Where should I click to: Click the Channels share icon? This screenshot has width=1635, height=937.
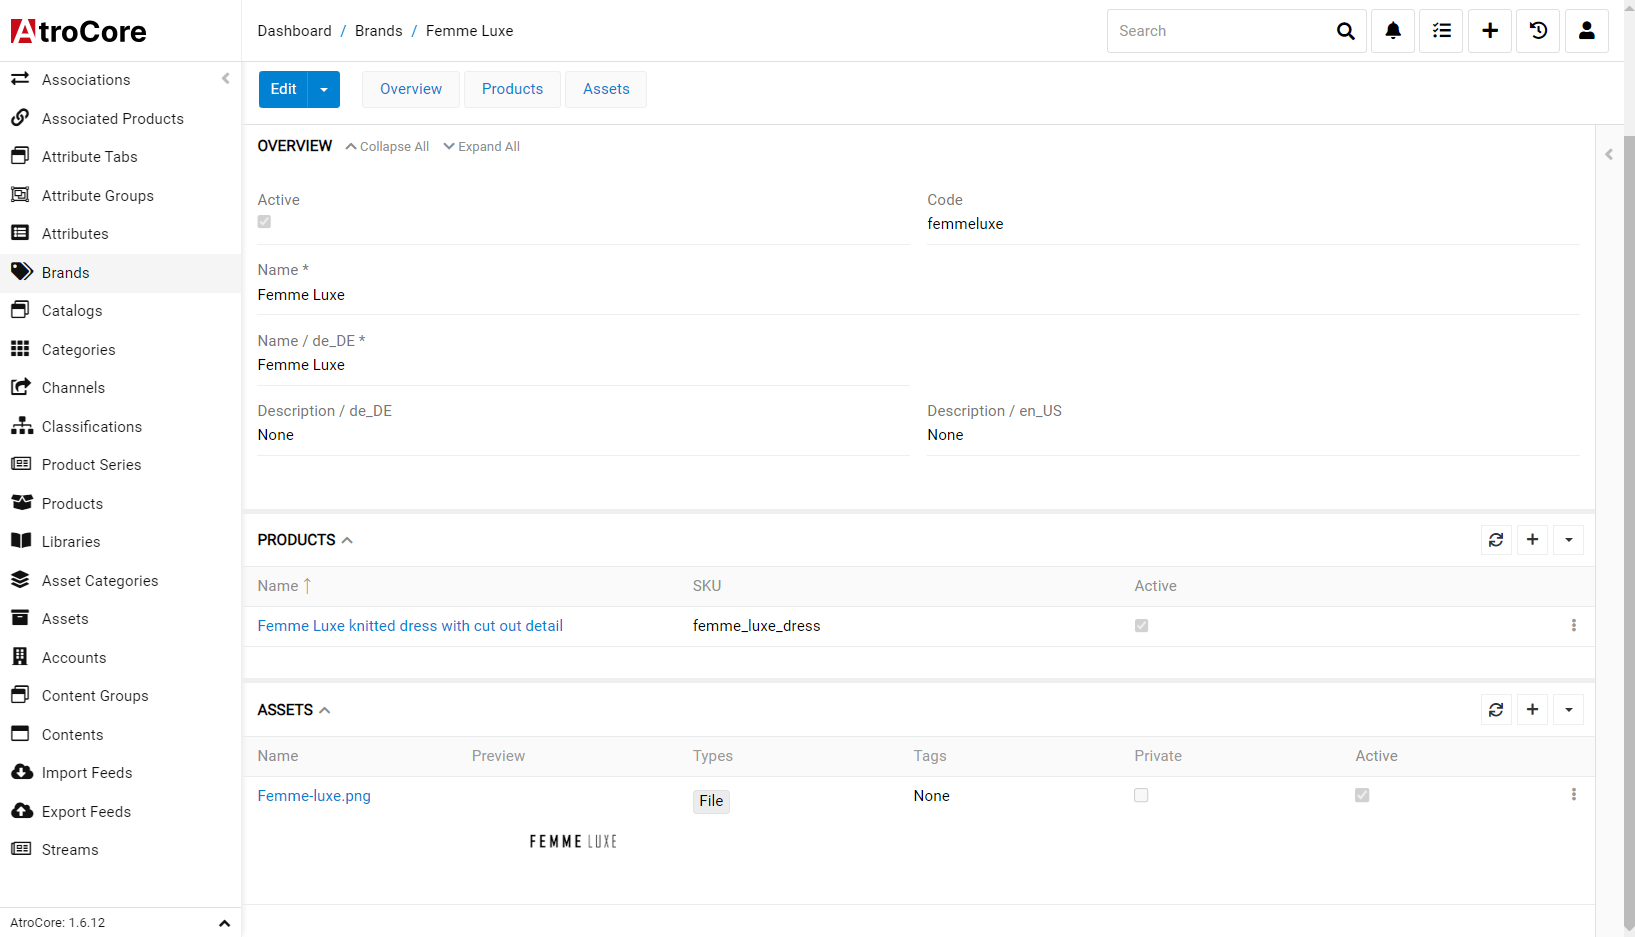pos(21,386)
